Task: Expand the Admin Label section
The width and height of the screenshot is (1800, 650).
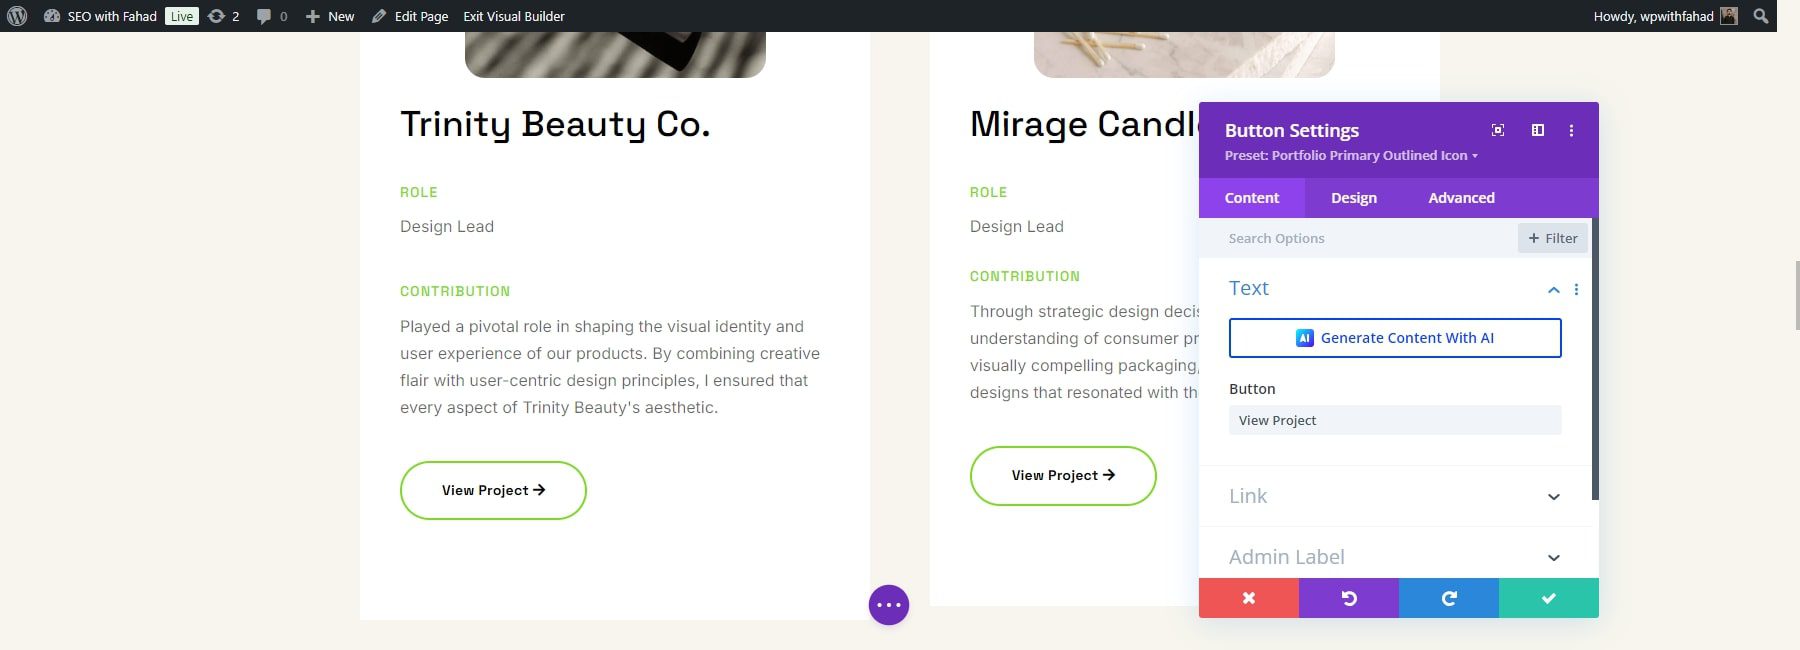Action: 1394,556
